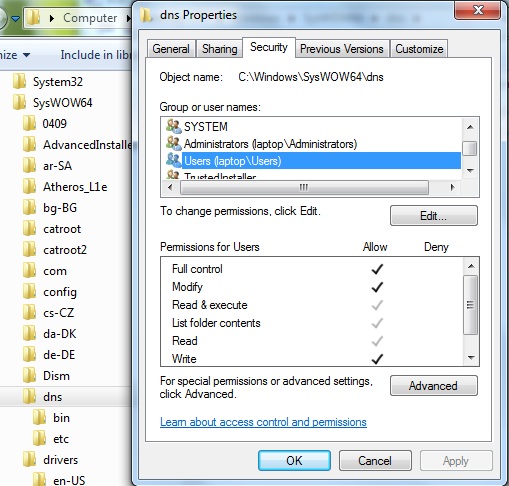This screenshot has width=509, height=486.
Task: Click left arrow of user list horizontal scrollbar
Action: tap(170, 187)
